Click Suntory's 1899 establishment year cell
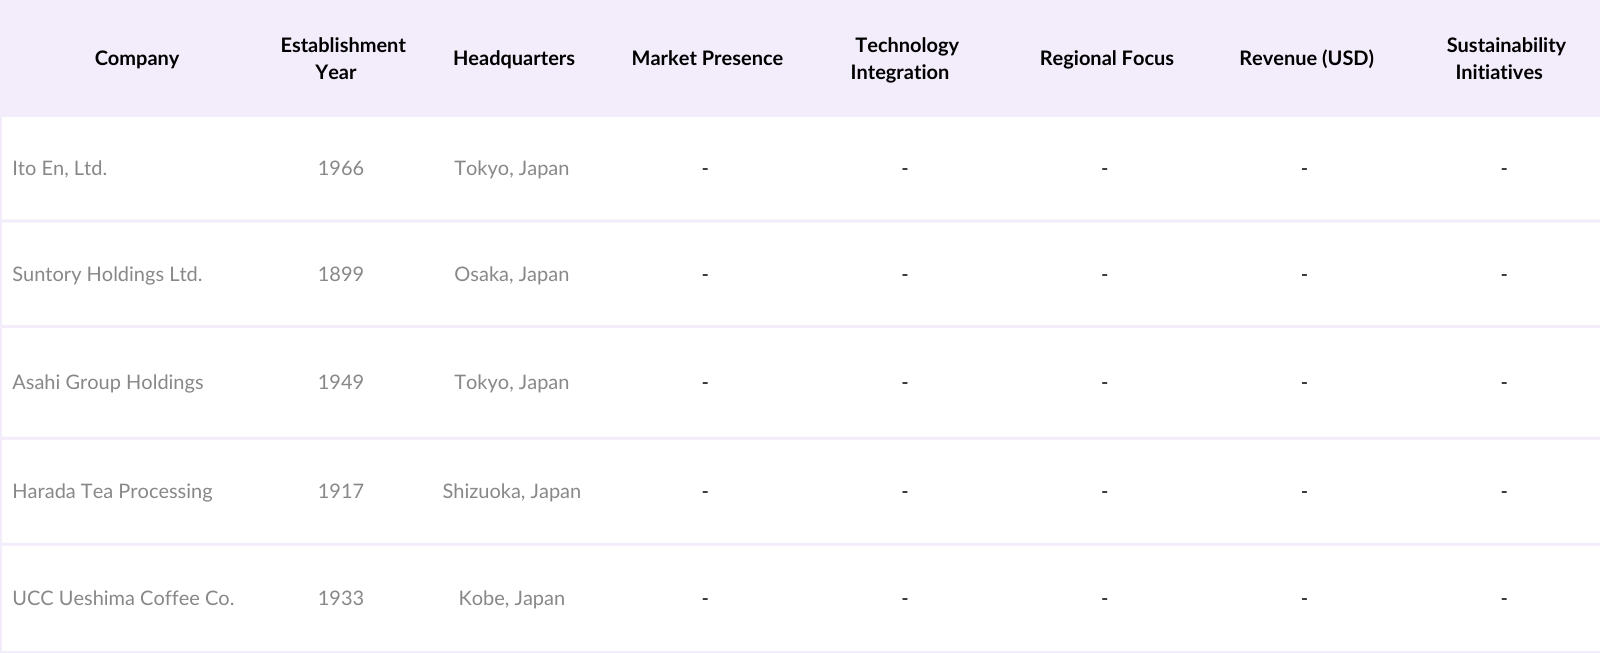This screenshot has height=653, width=1600. pos(341,274)
